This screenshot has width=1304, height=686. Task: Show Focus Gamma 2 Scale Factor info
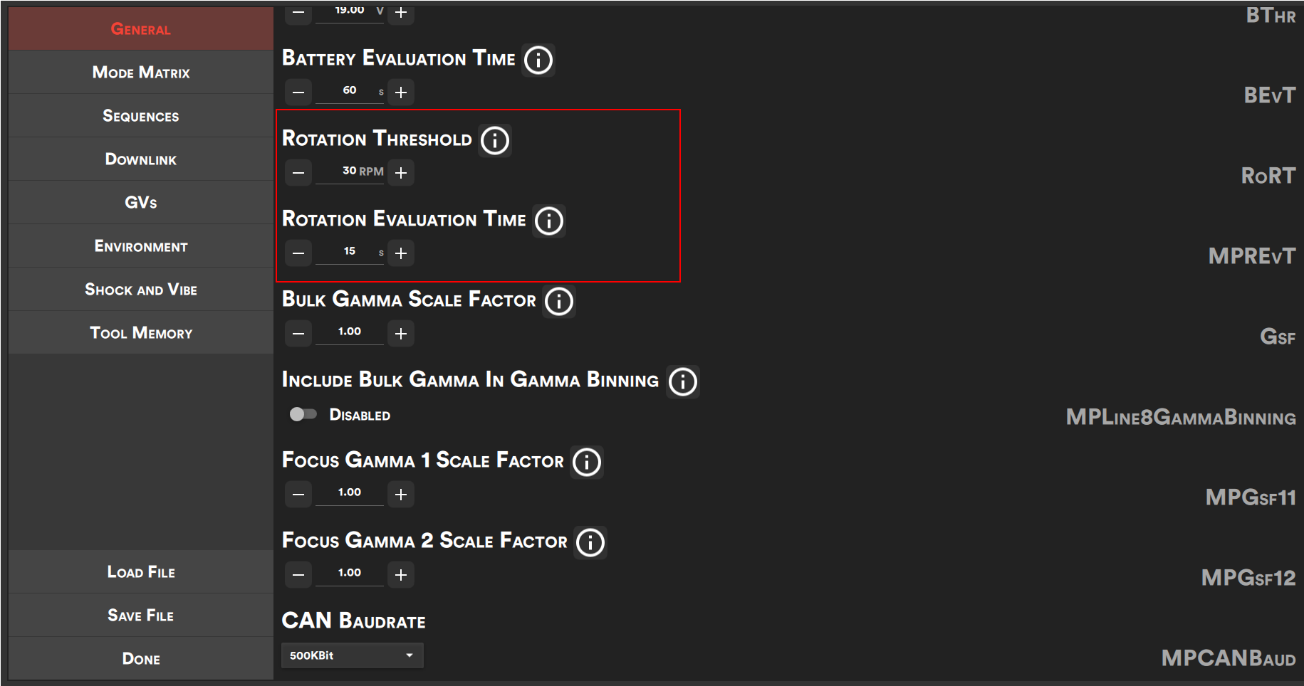(x=590, y=542)
